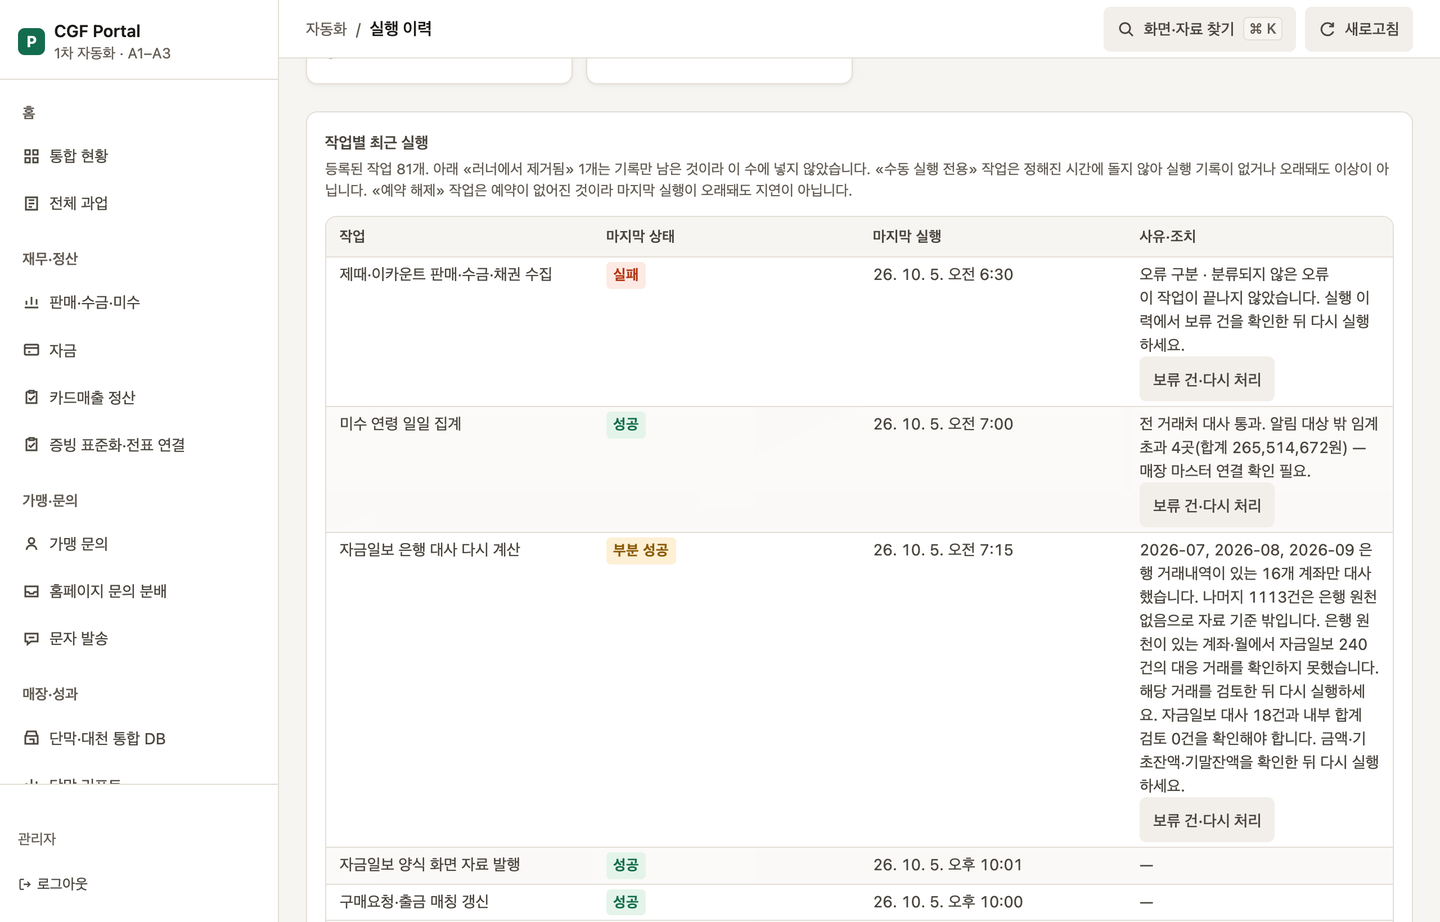Click the 부분 성공 status badge
1440x922 pixels.
641,551
